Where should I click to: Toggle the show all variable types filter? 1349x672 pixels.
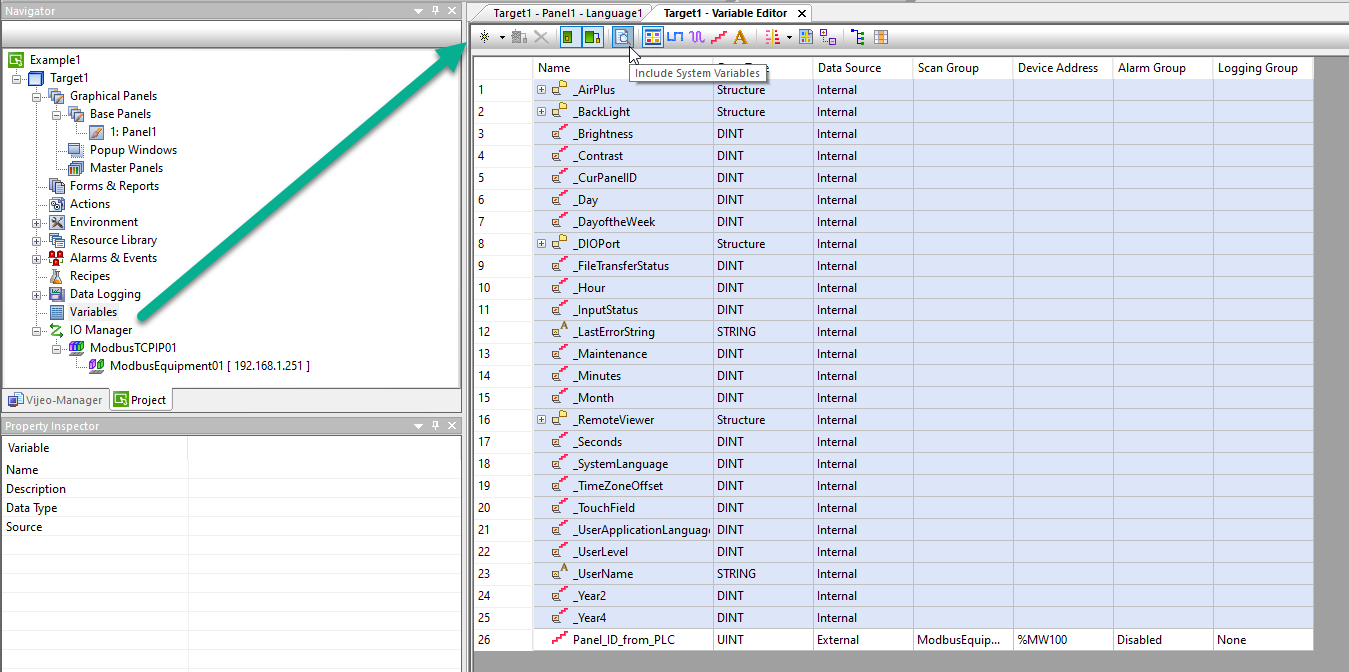pos(653,37)
